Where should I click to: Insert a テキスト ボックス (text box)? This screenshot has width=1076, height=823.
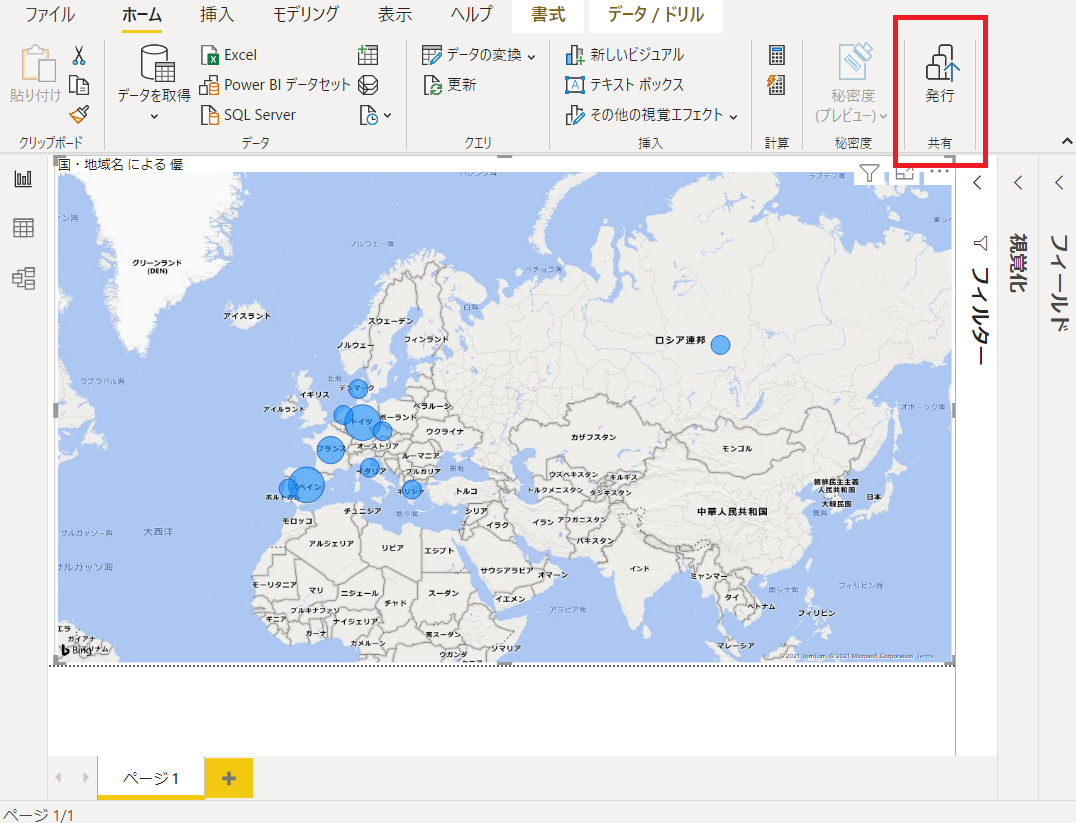point(625,85)
